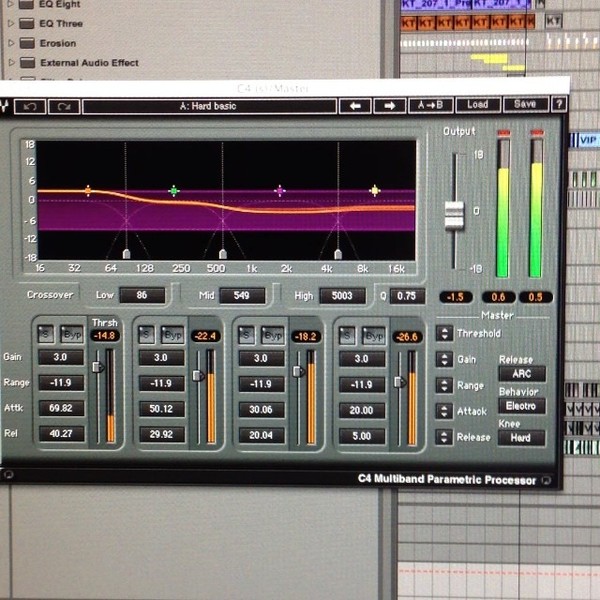This screenshot has height=600, width=600.
Task: Click the Master Threshold up/down stepper
Action: [x=444, y=333]
